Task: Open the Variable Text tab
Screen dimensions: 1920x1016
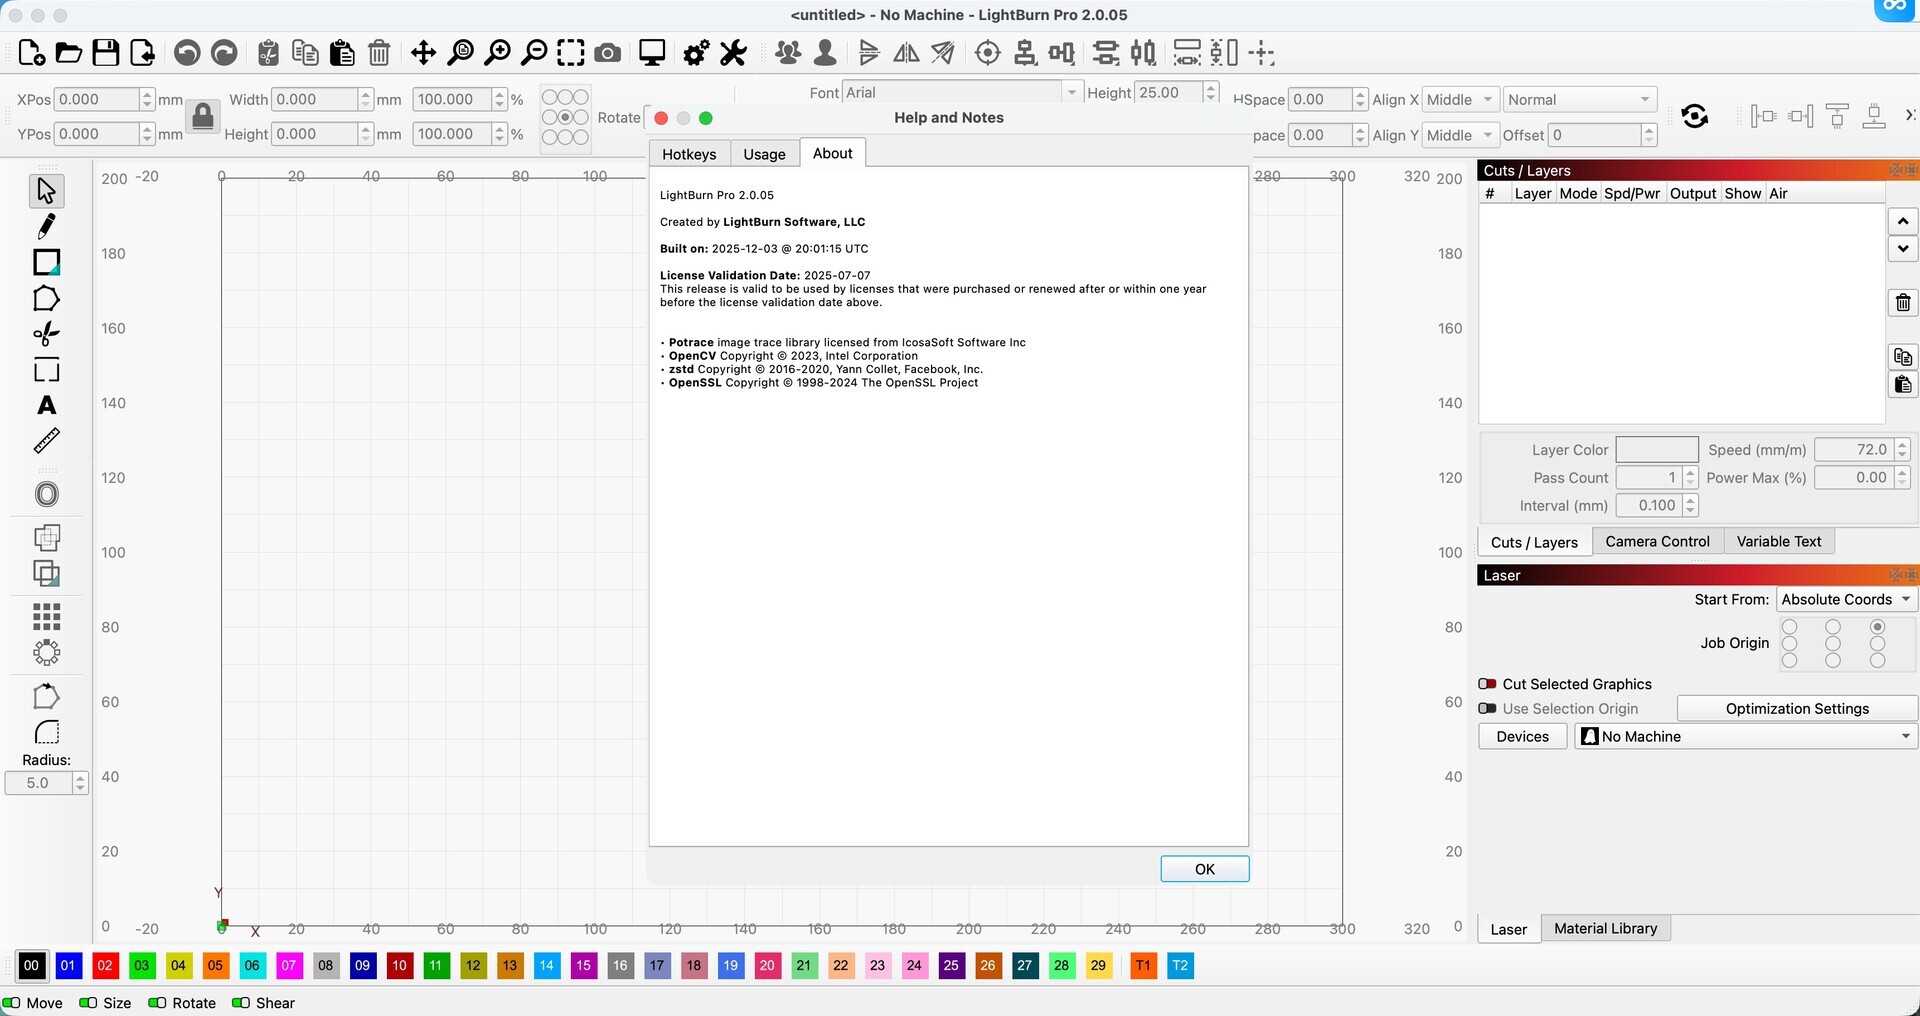Action: [1779, 541]
